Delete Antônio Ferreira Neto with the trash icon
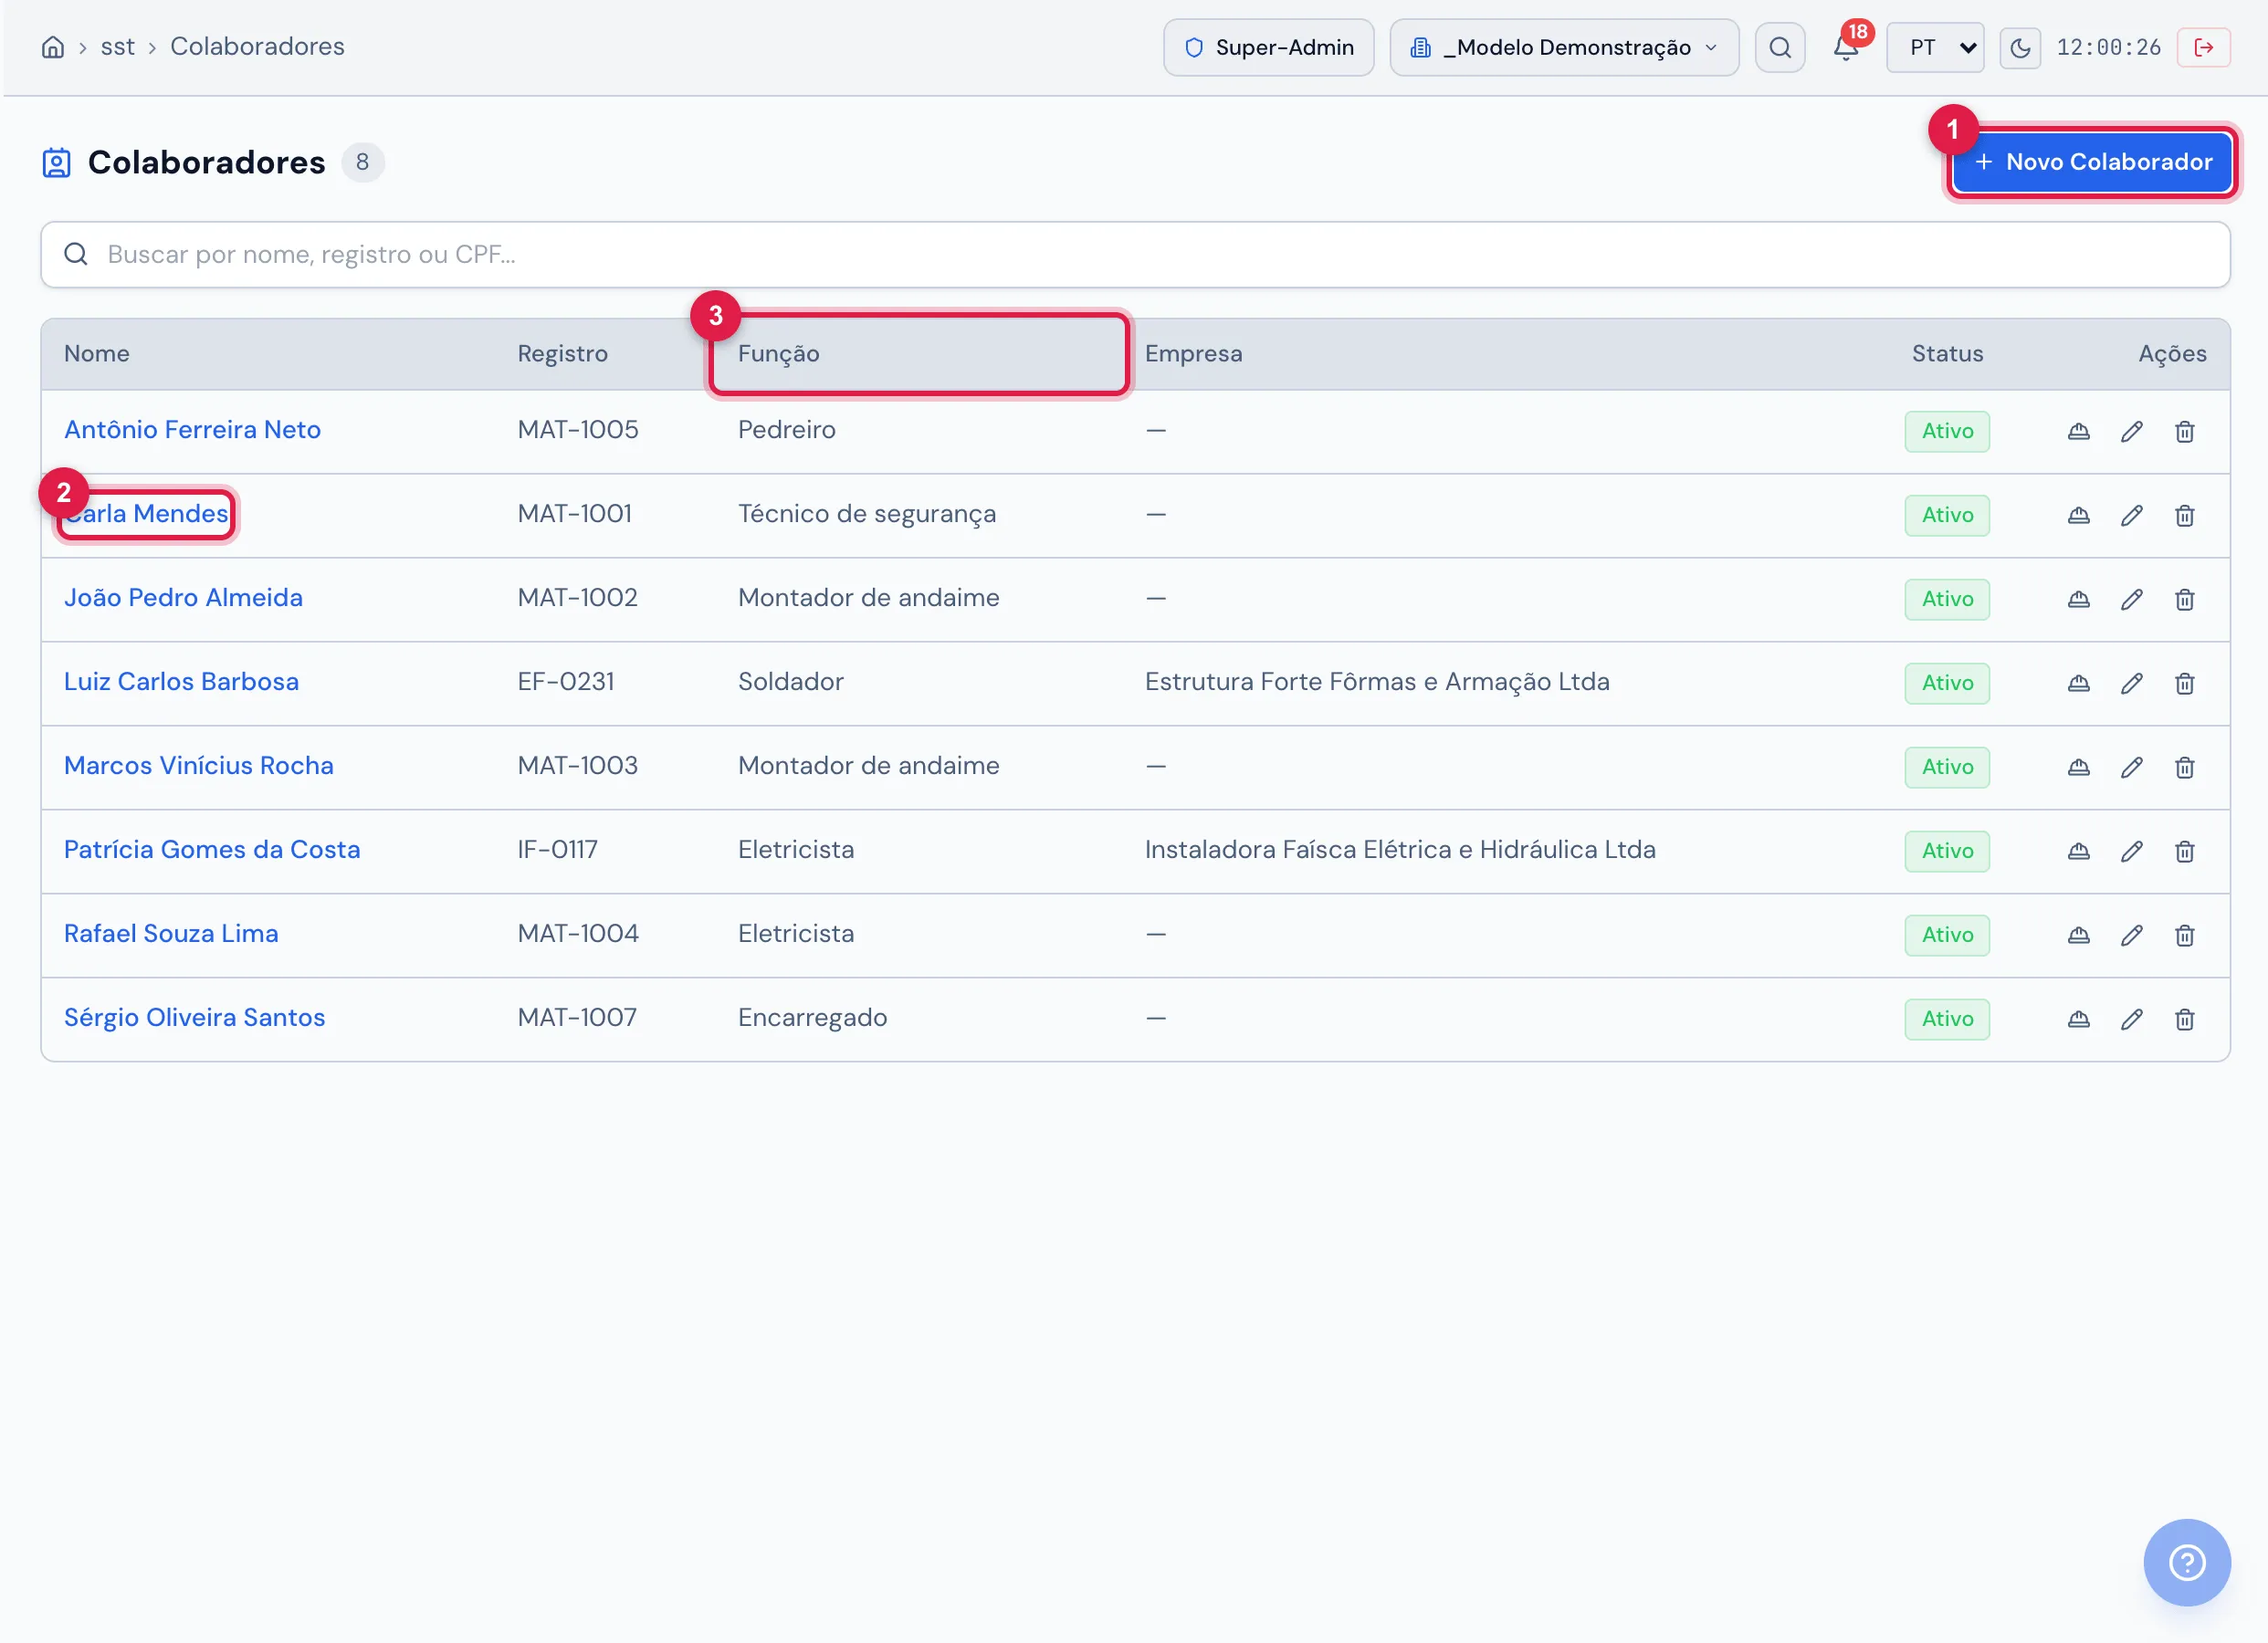This screenshot has height=1643, width=2268. (x=2185, y=431)
